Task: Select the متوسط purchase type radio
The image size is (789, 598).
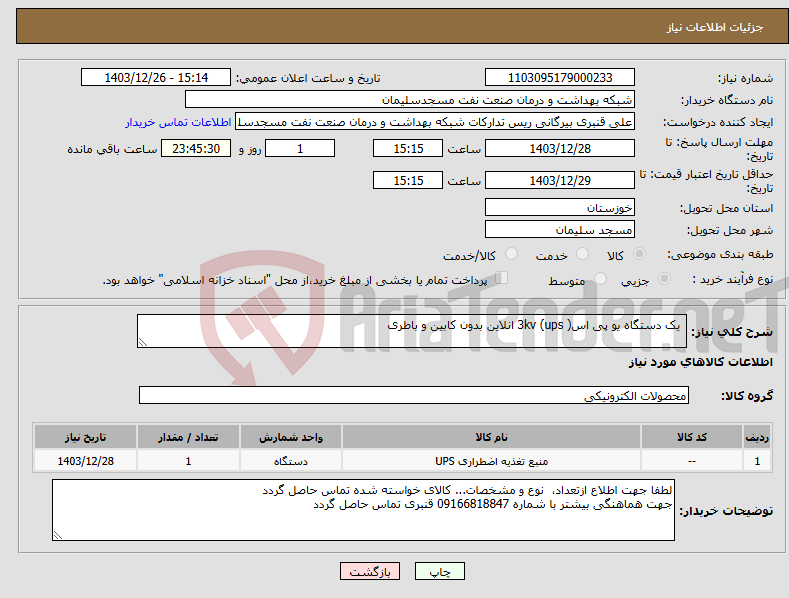Action: (600, 279)
